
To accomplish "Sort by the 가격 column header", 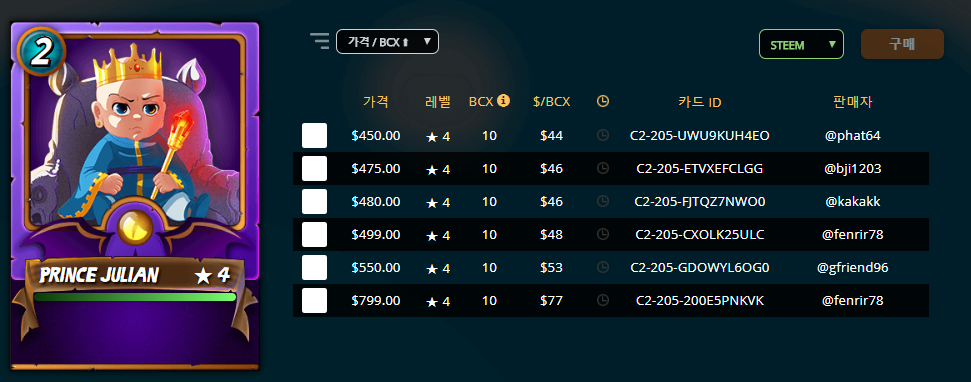I will 376,102.
